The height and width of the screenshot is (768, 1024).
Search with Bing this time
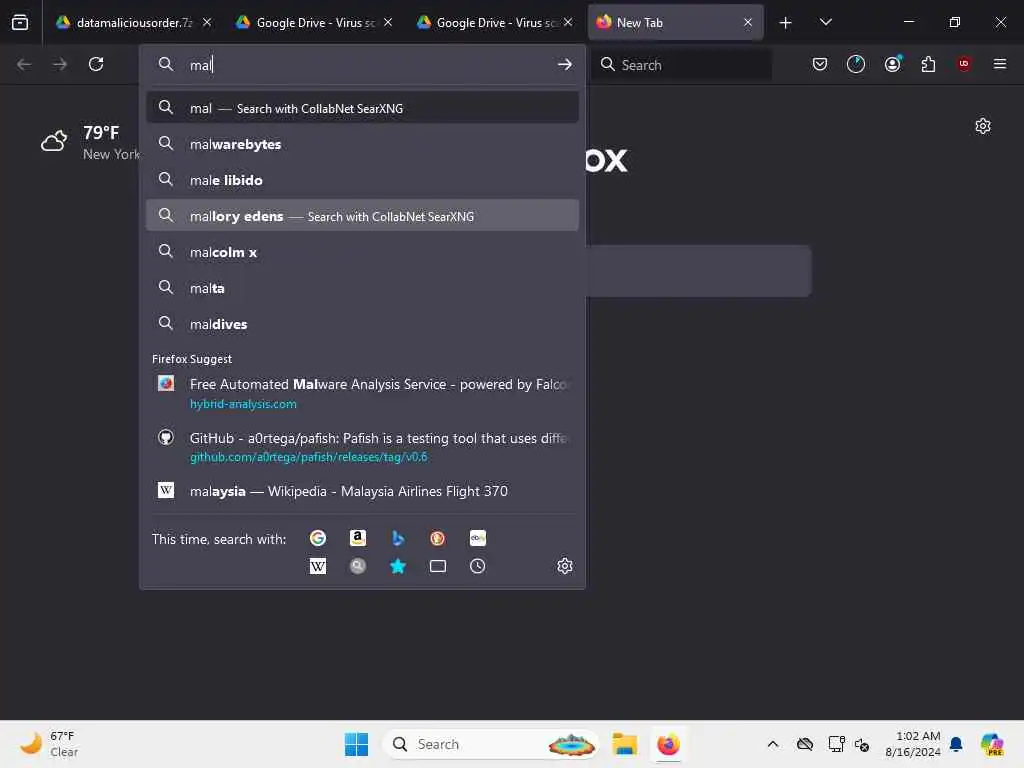pos(398,538)
